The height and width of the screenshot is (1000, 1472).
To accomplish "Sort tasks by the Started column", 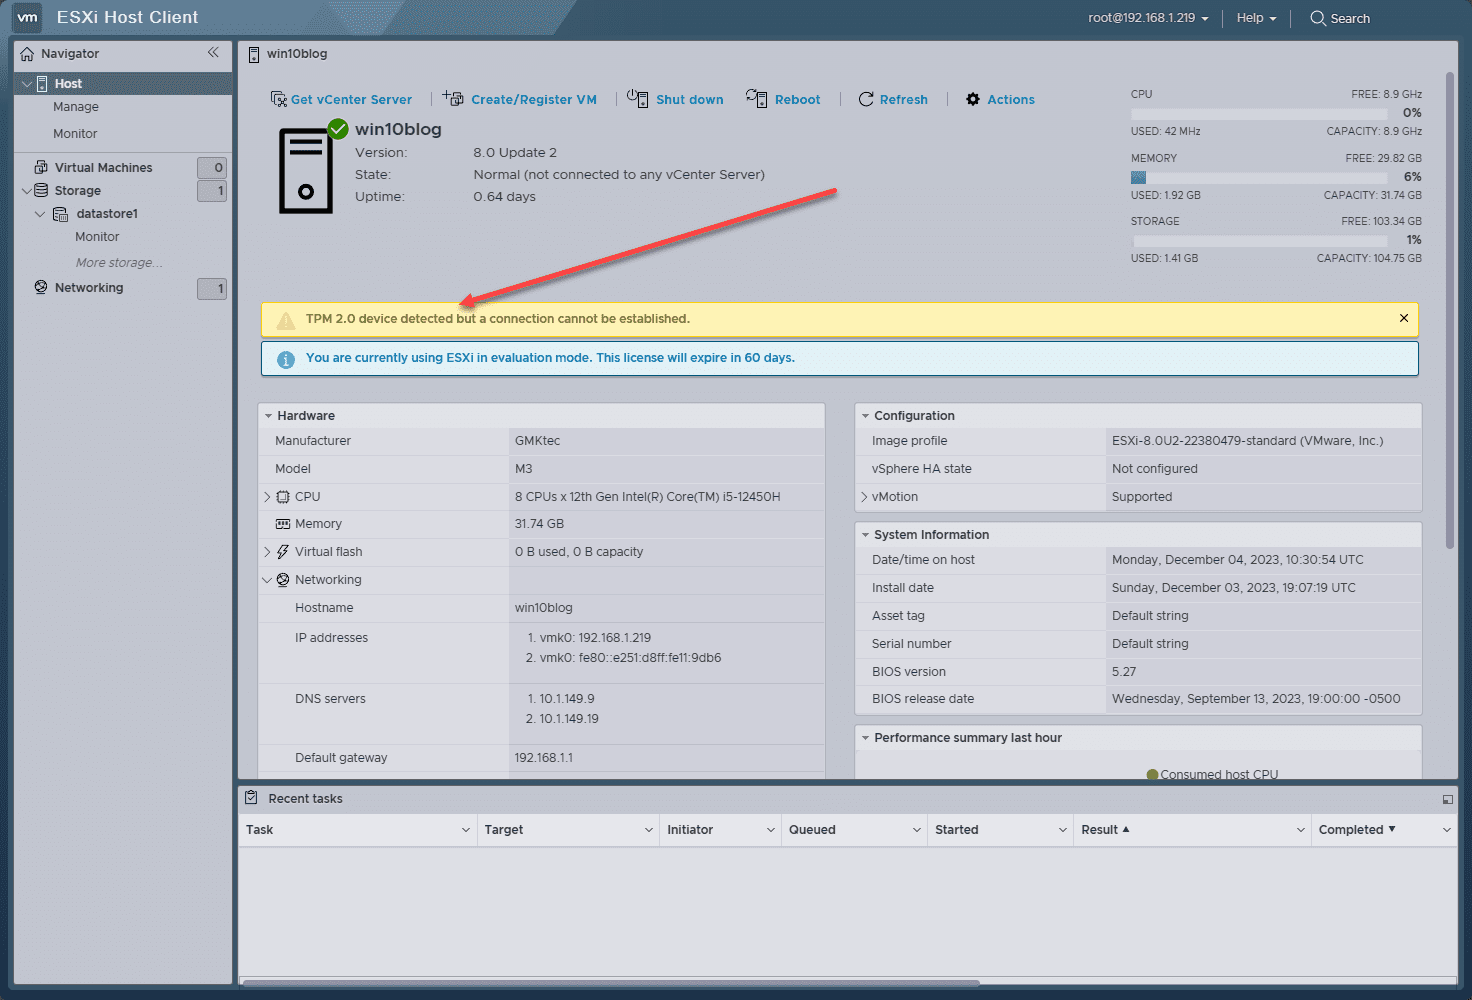I will tap(957, 830).
